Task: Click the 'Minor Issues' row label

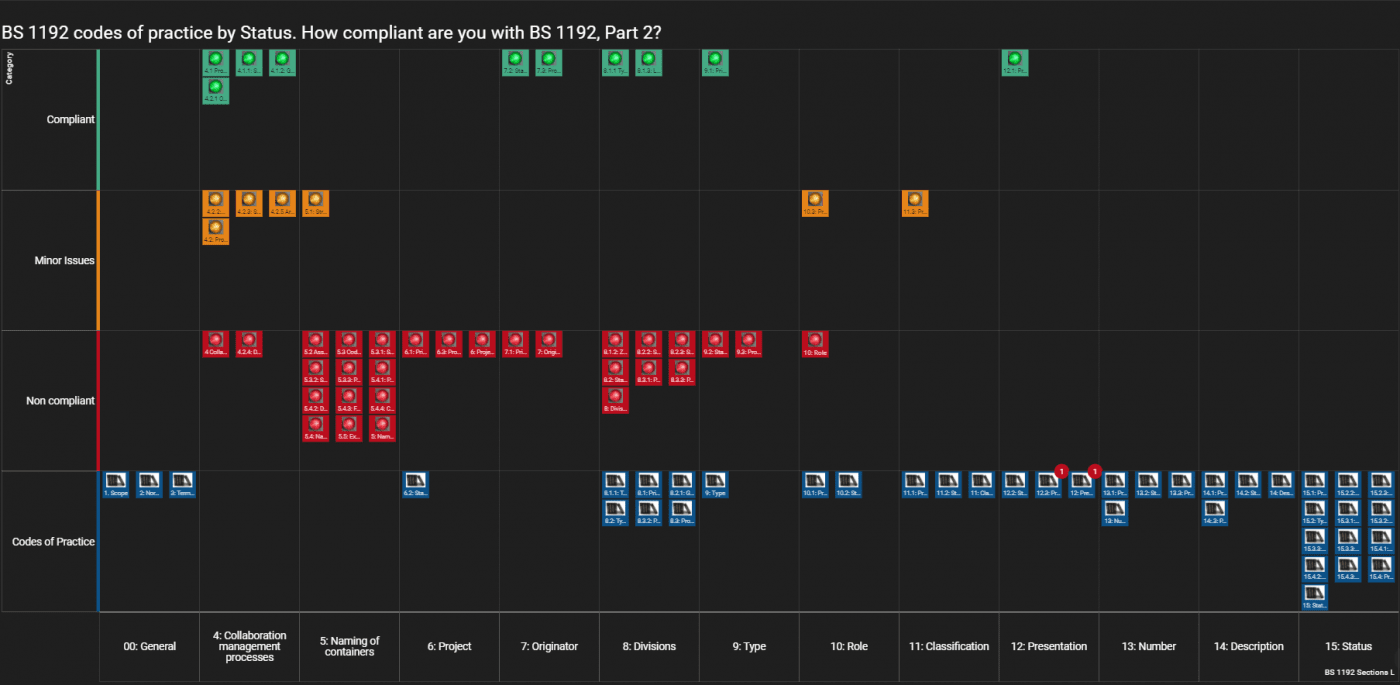Action: tap(64, 260)
